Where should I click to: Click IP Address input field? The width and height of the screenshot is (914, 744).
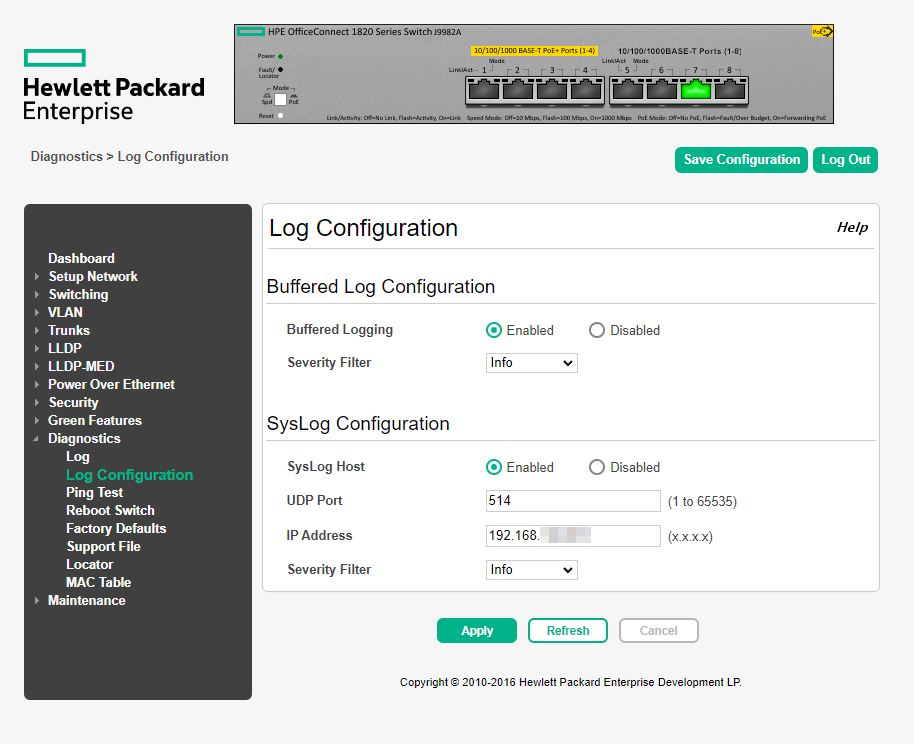[573, 536]
